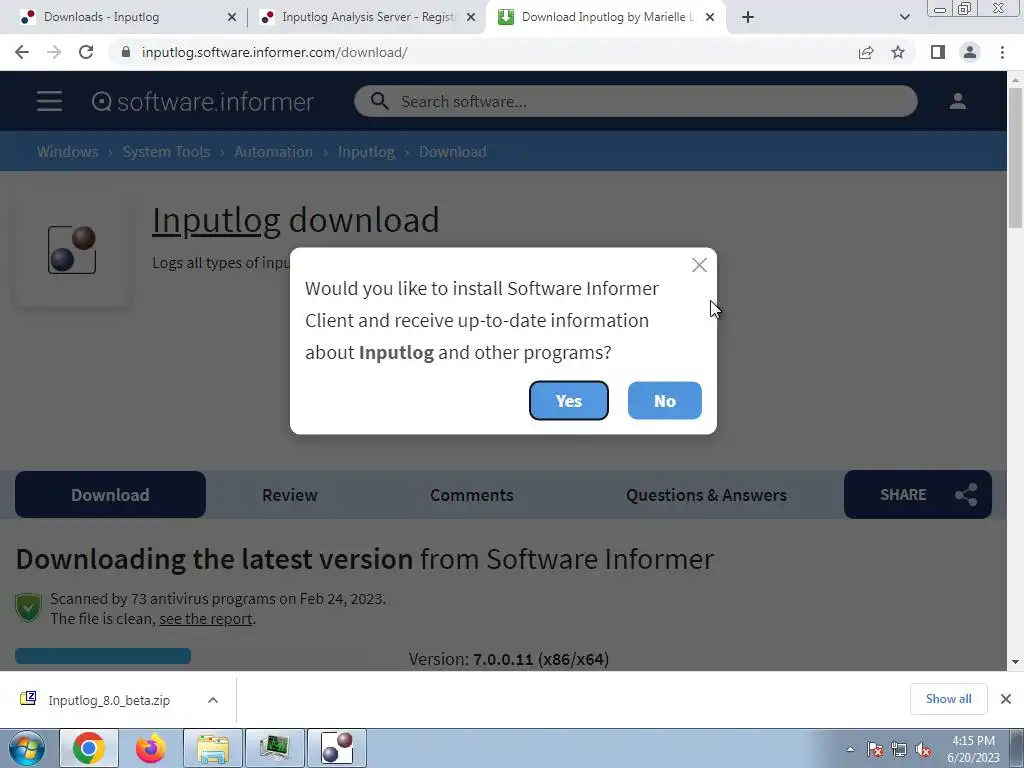Go back with the browser back arrow
Image resolution: width=1024 pixels, height=768 pixels.
click(22, 52)
